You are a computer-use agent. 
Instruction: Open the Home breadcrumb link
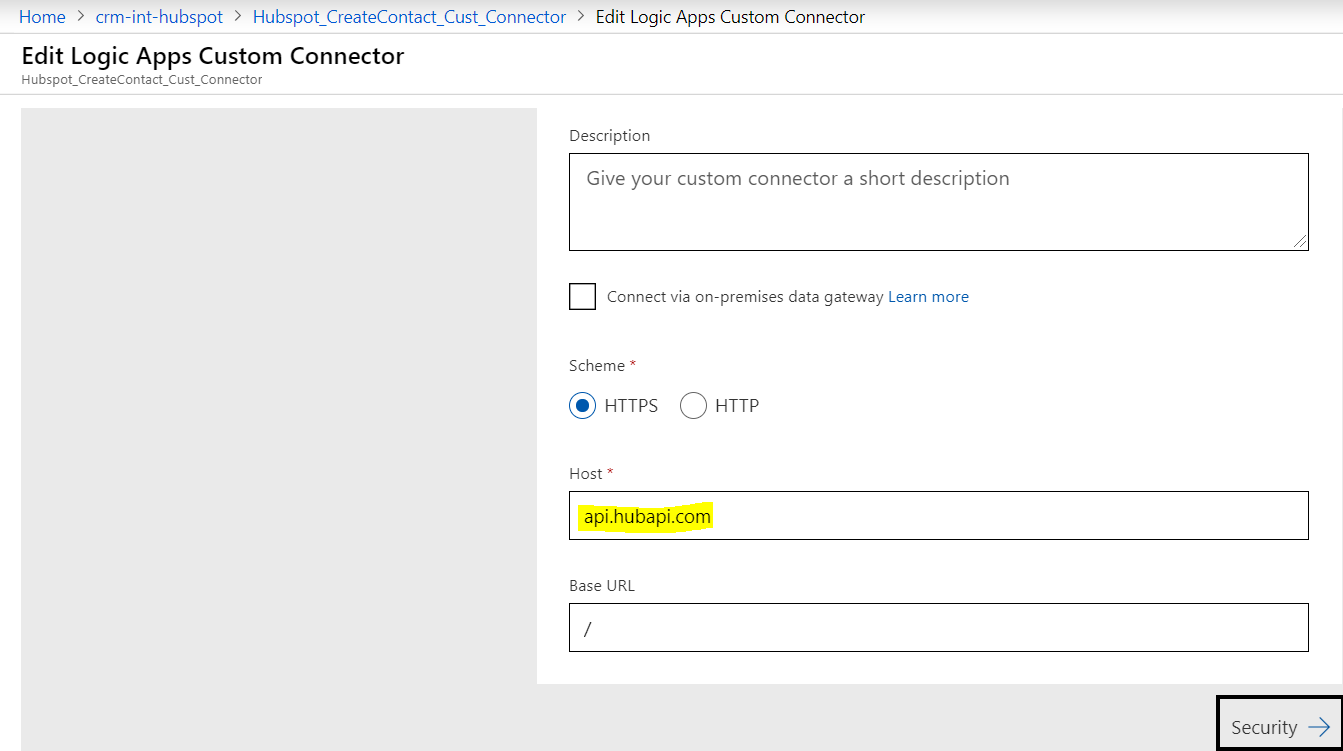(x=42, y=16)
